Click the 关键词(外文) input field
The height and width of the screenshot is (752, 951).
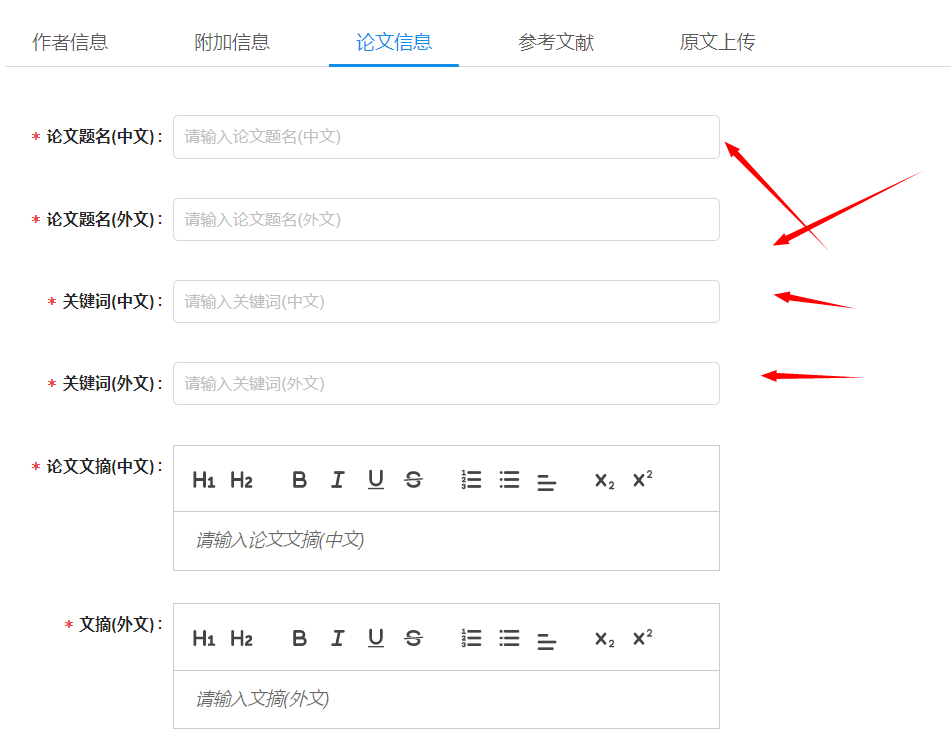(445, 383)
